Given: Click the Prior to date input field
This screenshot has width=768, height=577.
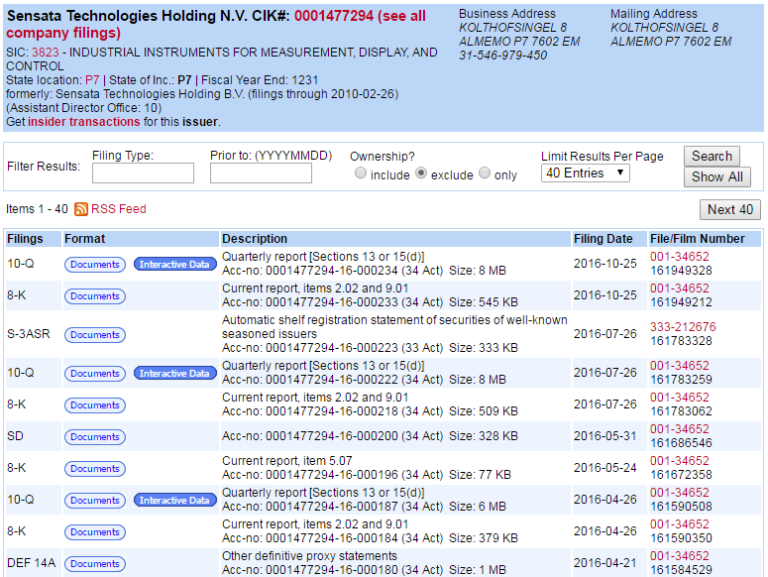Looking at the screenshot, I should 261,173.
